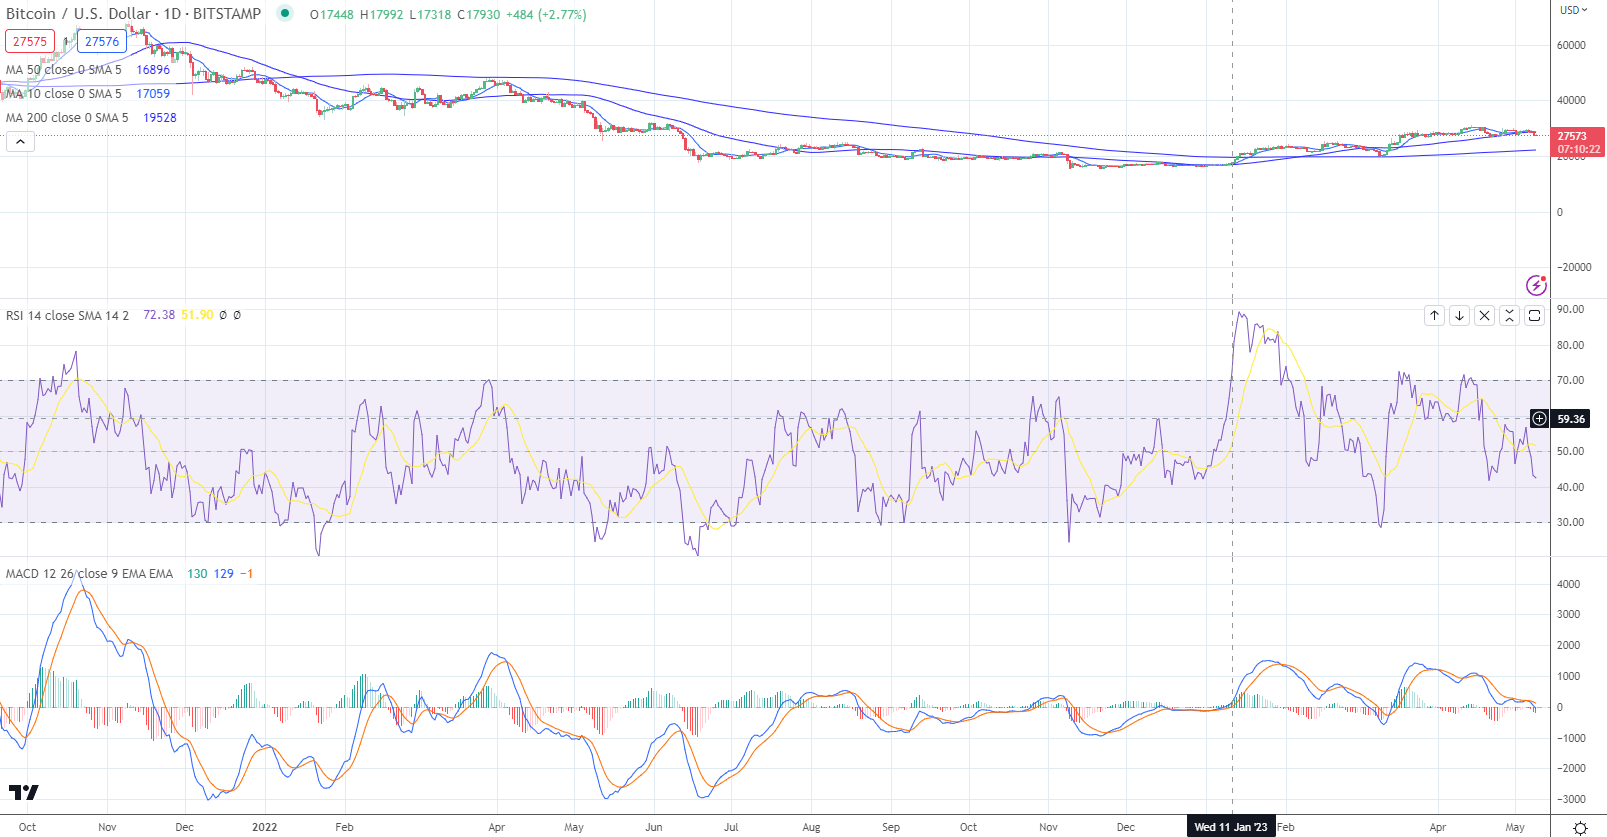
Task: Click the purple RSI value 72.38
Action: [x=159, y=315]
